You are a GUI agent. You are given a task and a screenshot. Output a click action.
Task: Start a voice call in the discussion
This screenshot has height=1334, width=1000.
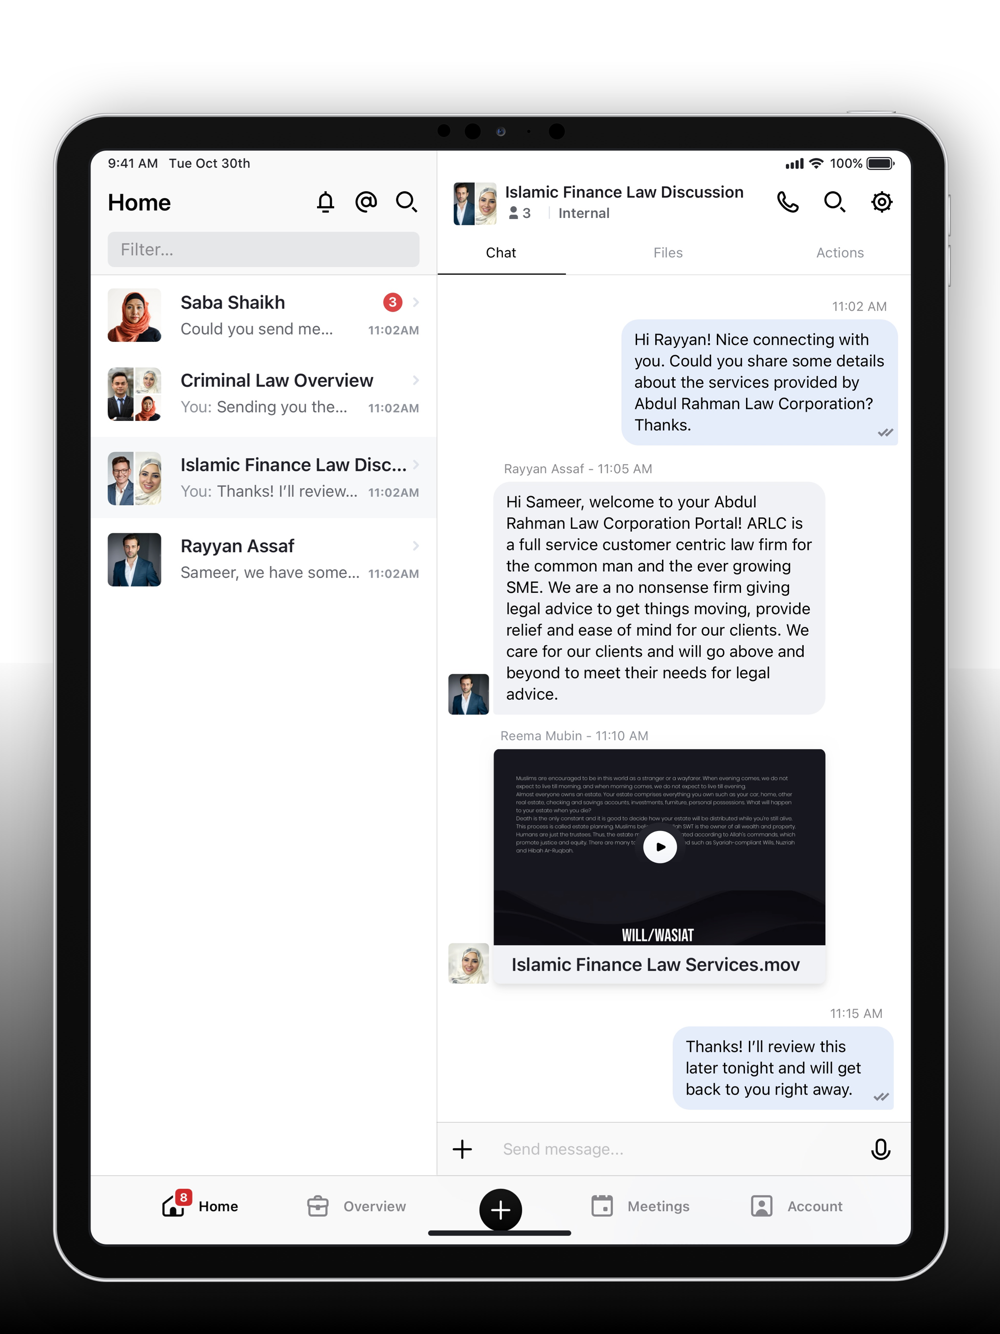[x=788, y=202]
